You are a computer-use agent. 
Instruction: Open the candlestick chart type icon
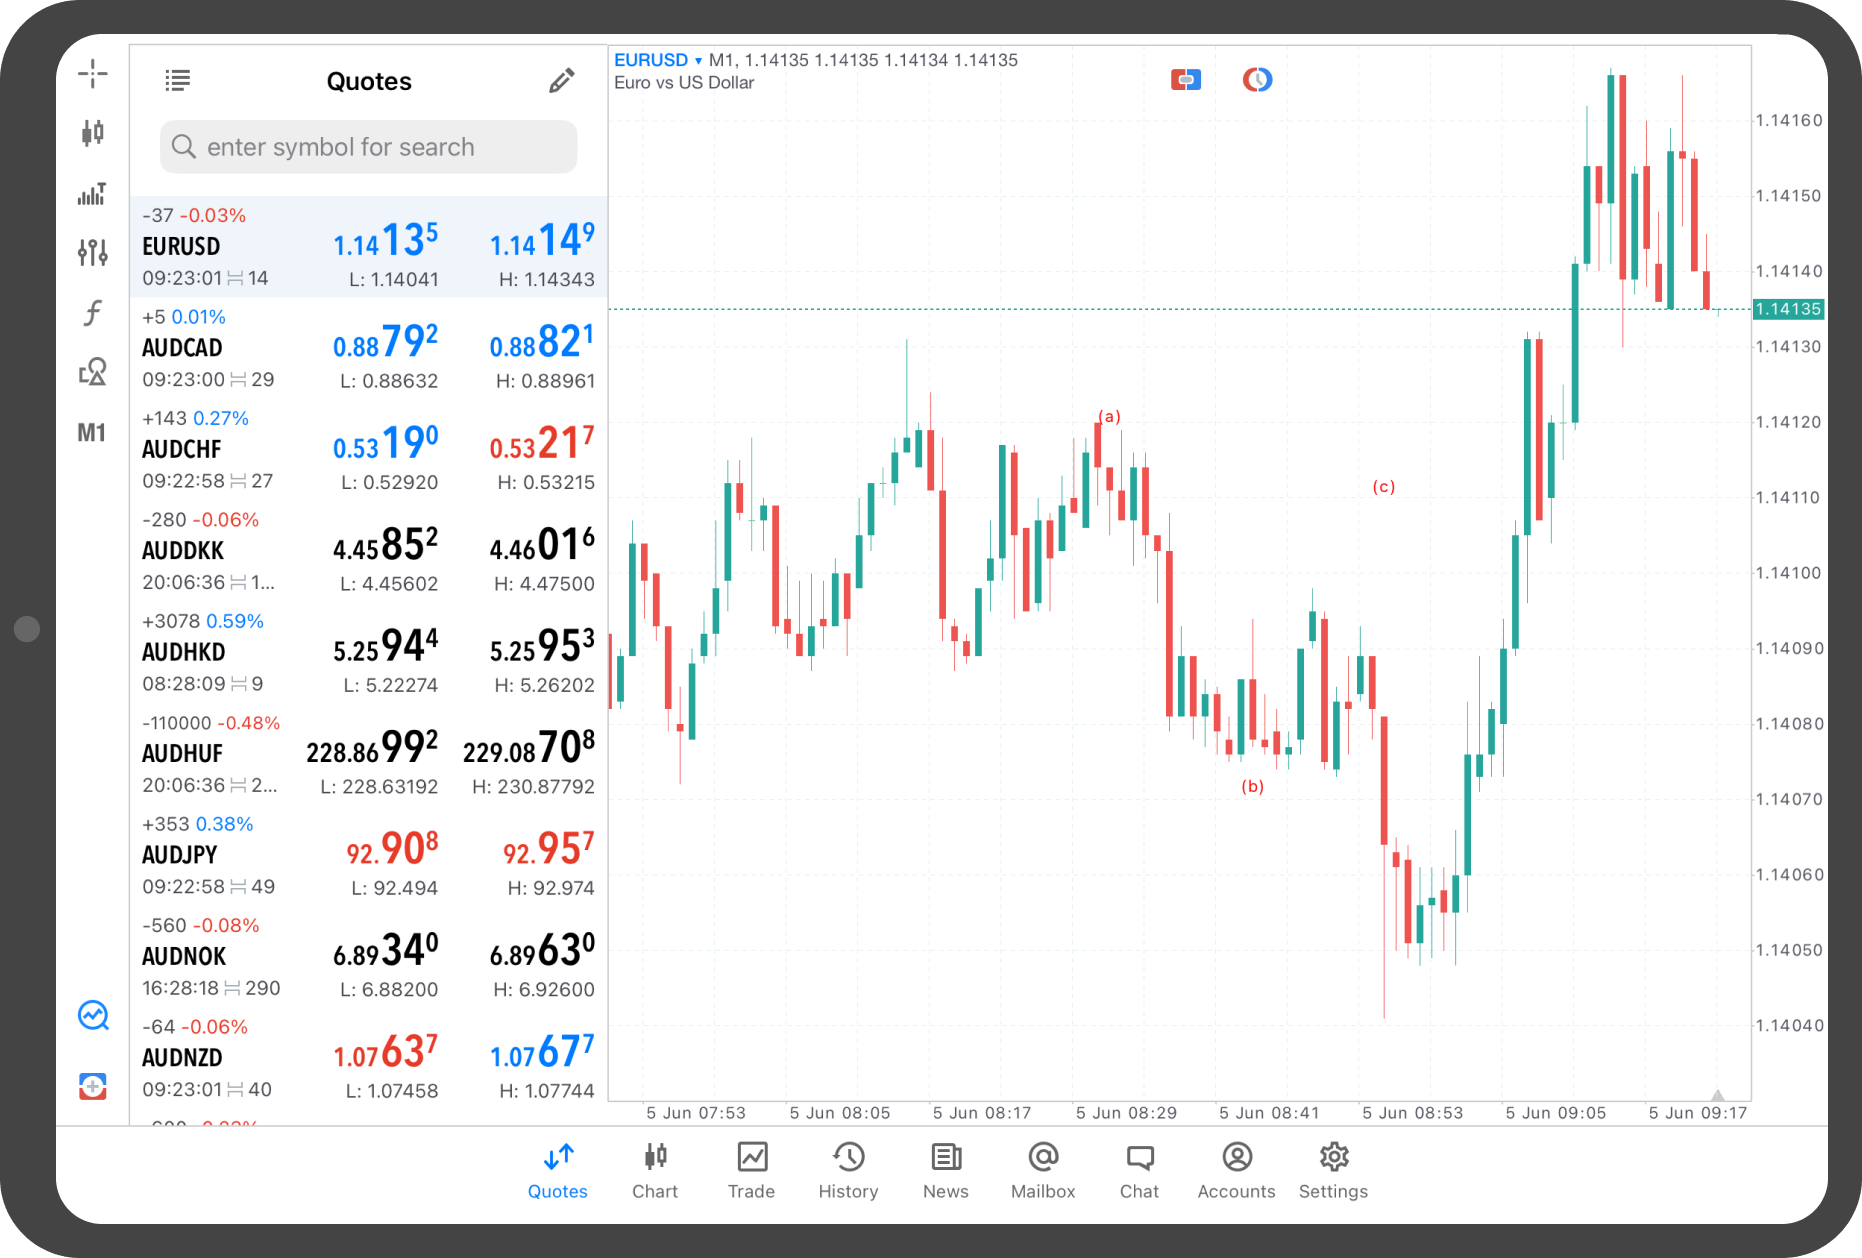(93, 133)
